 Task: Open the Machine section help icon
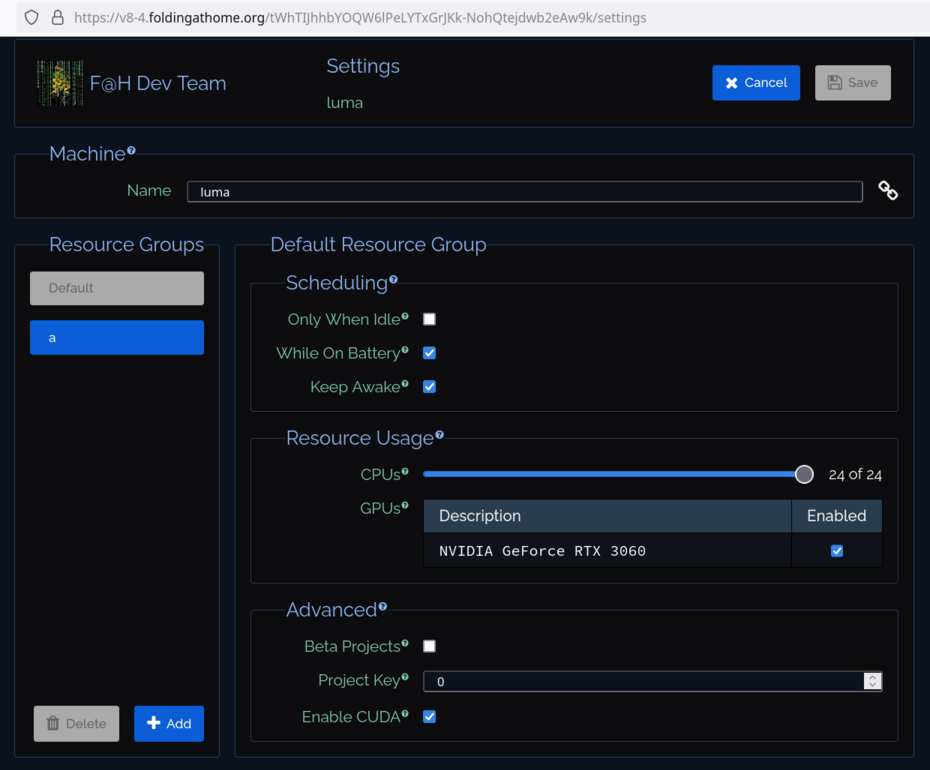pyautogui.click(x=131, y=151)
